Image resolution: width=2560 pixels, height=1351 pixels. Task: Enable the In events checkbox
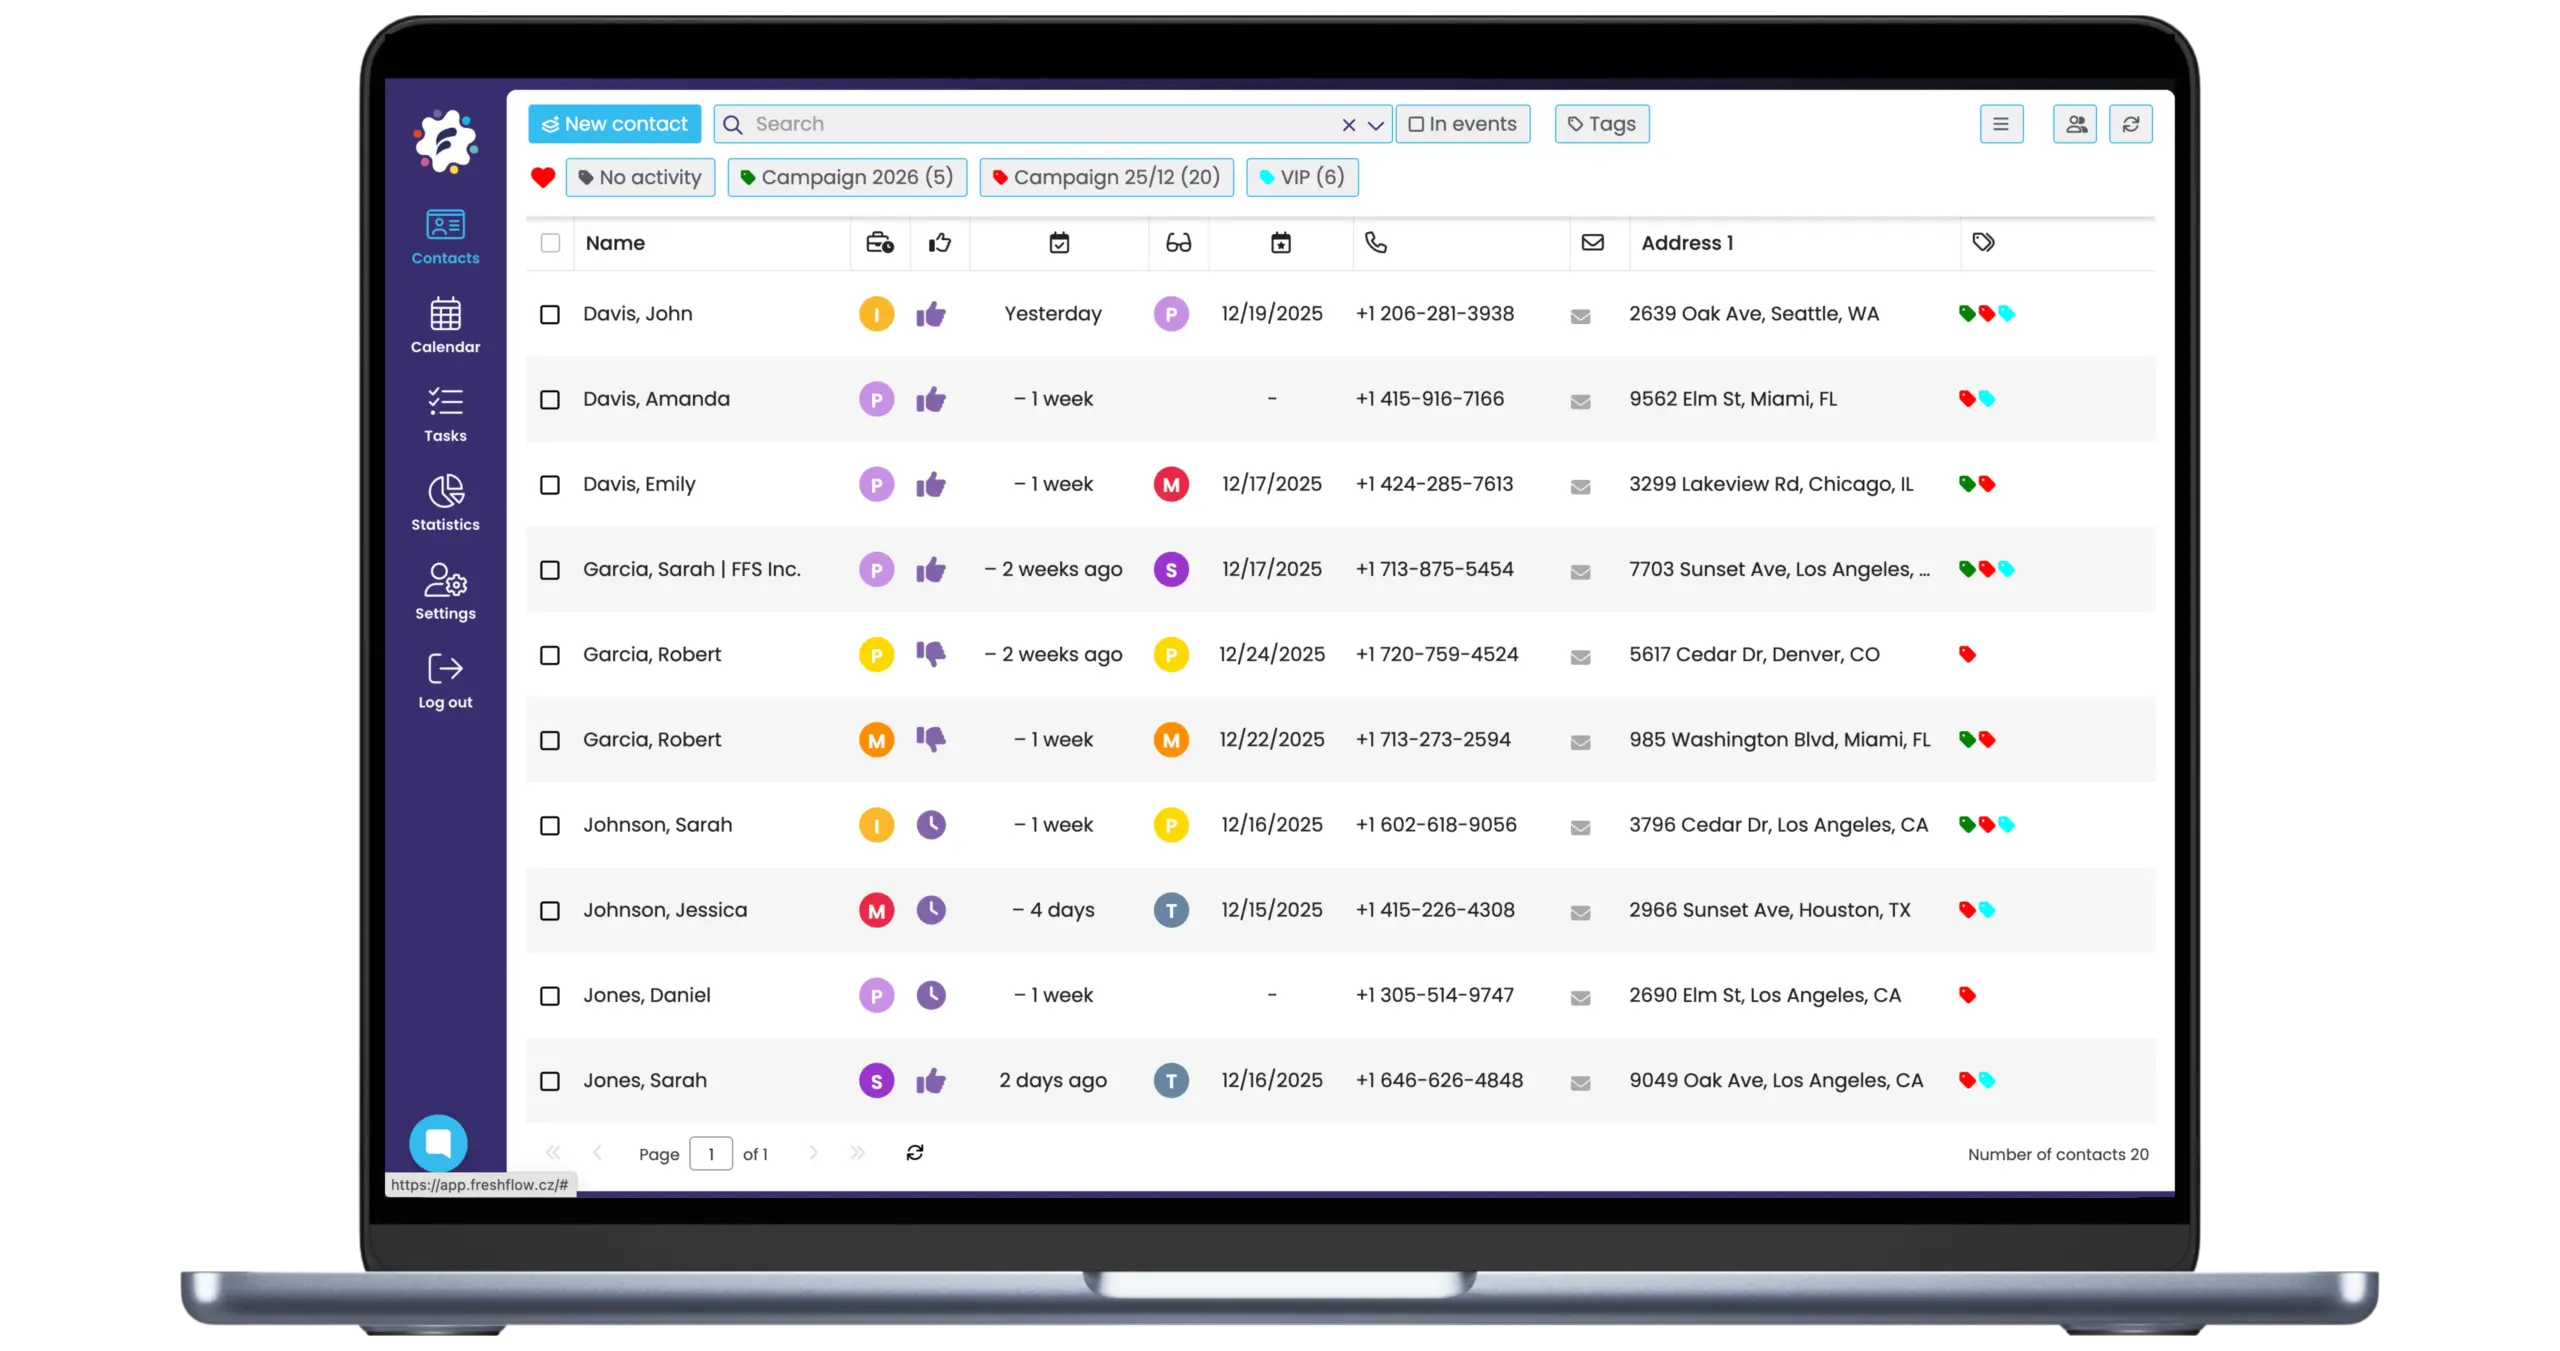click(x=1416, y=124)
